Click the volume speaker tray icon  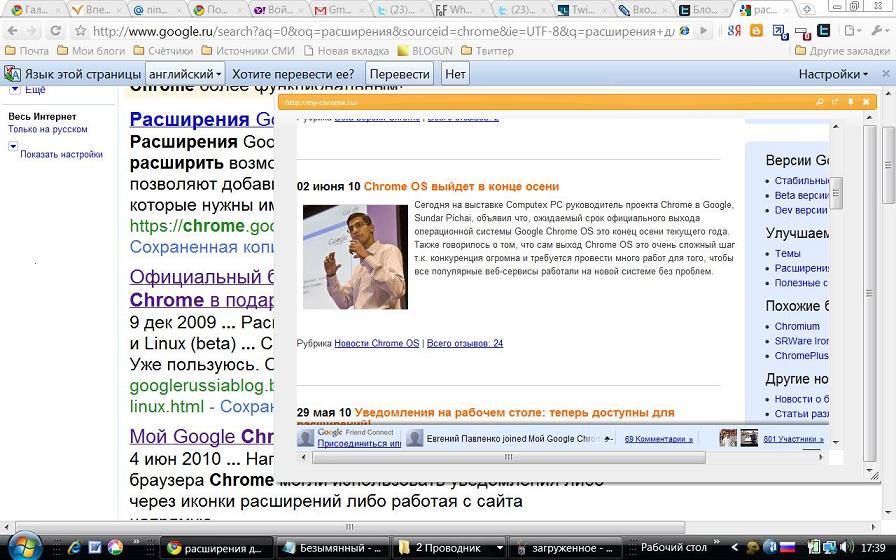click(846, 547)
